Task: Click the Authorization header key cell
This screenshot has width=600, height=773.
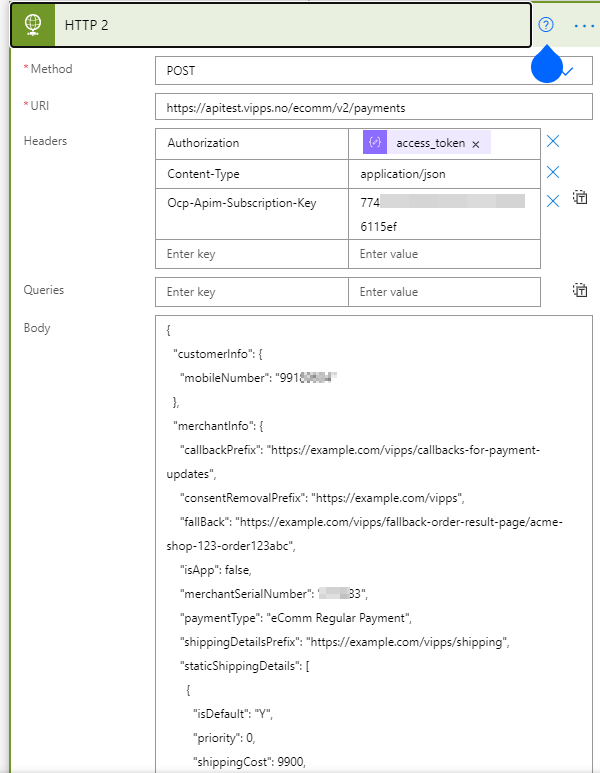Action: tap(252, 143)
